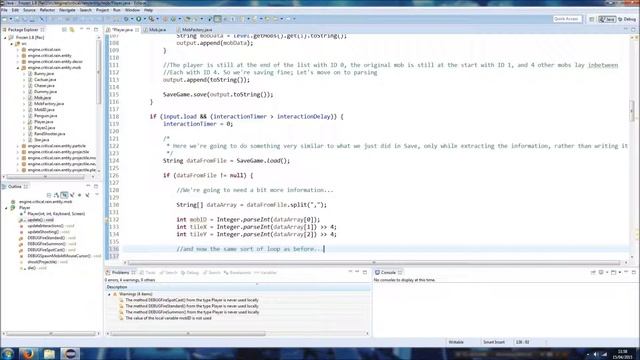The width and height of the screenshot is (640, 360).
Task: Toggle Hide Static Members in Outline
Action: tap(72, 195)
